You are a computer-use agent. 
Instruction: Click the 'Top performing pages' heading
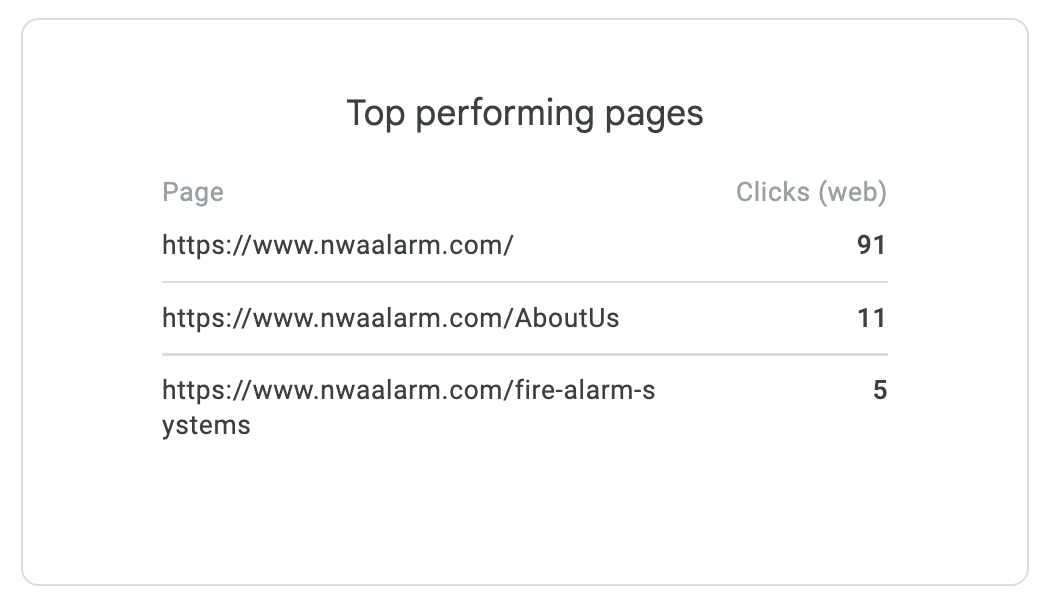point(524,113)
